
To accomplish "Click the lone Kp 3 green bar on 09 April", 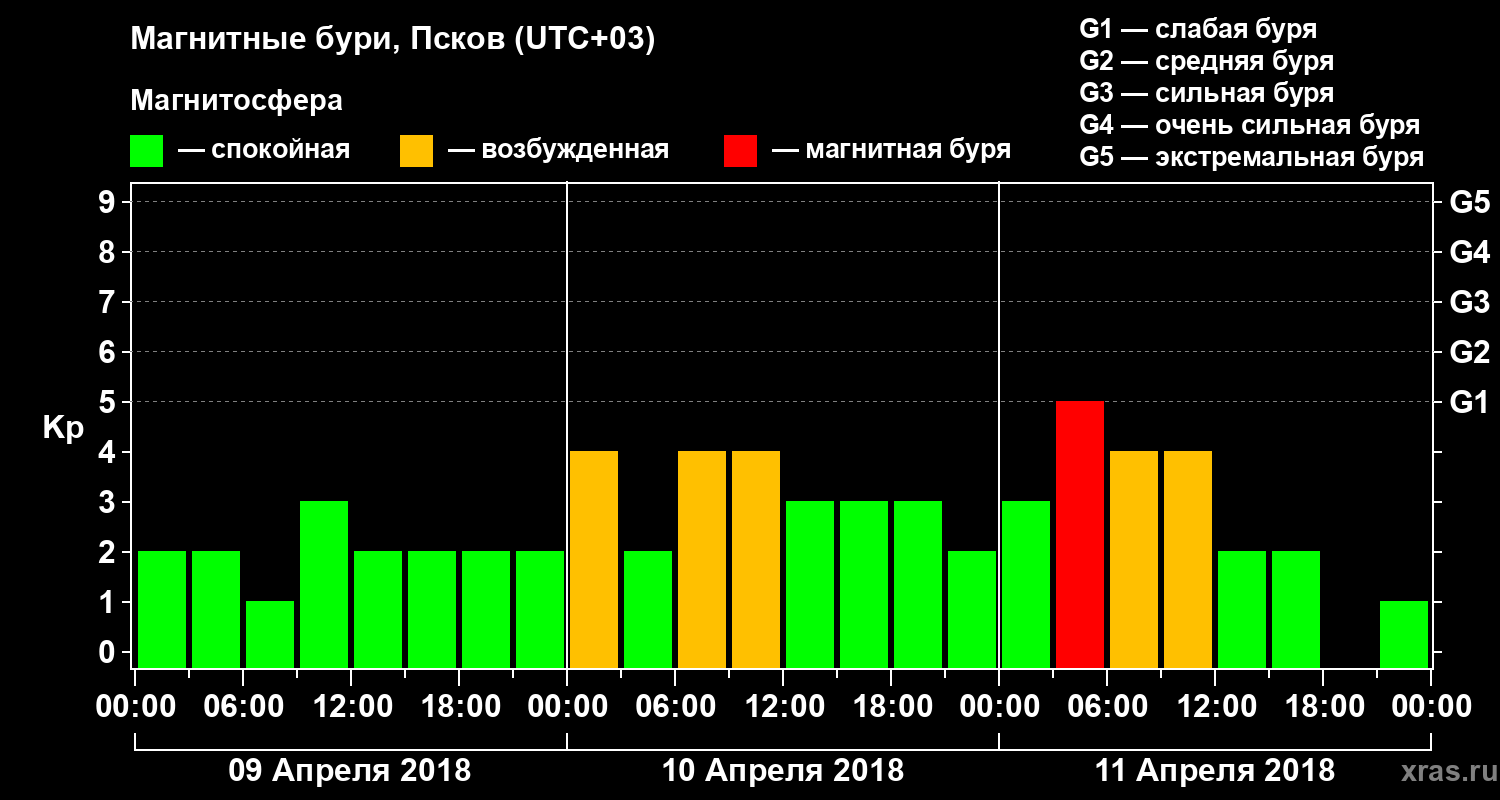I will (x=324, y=584).
